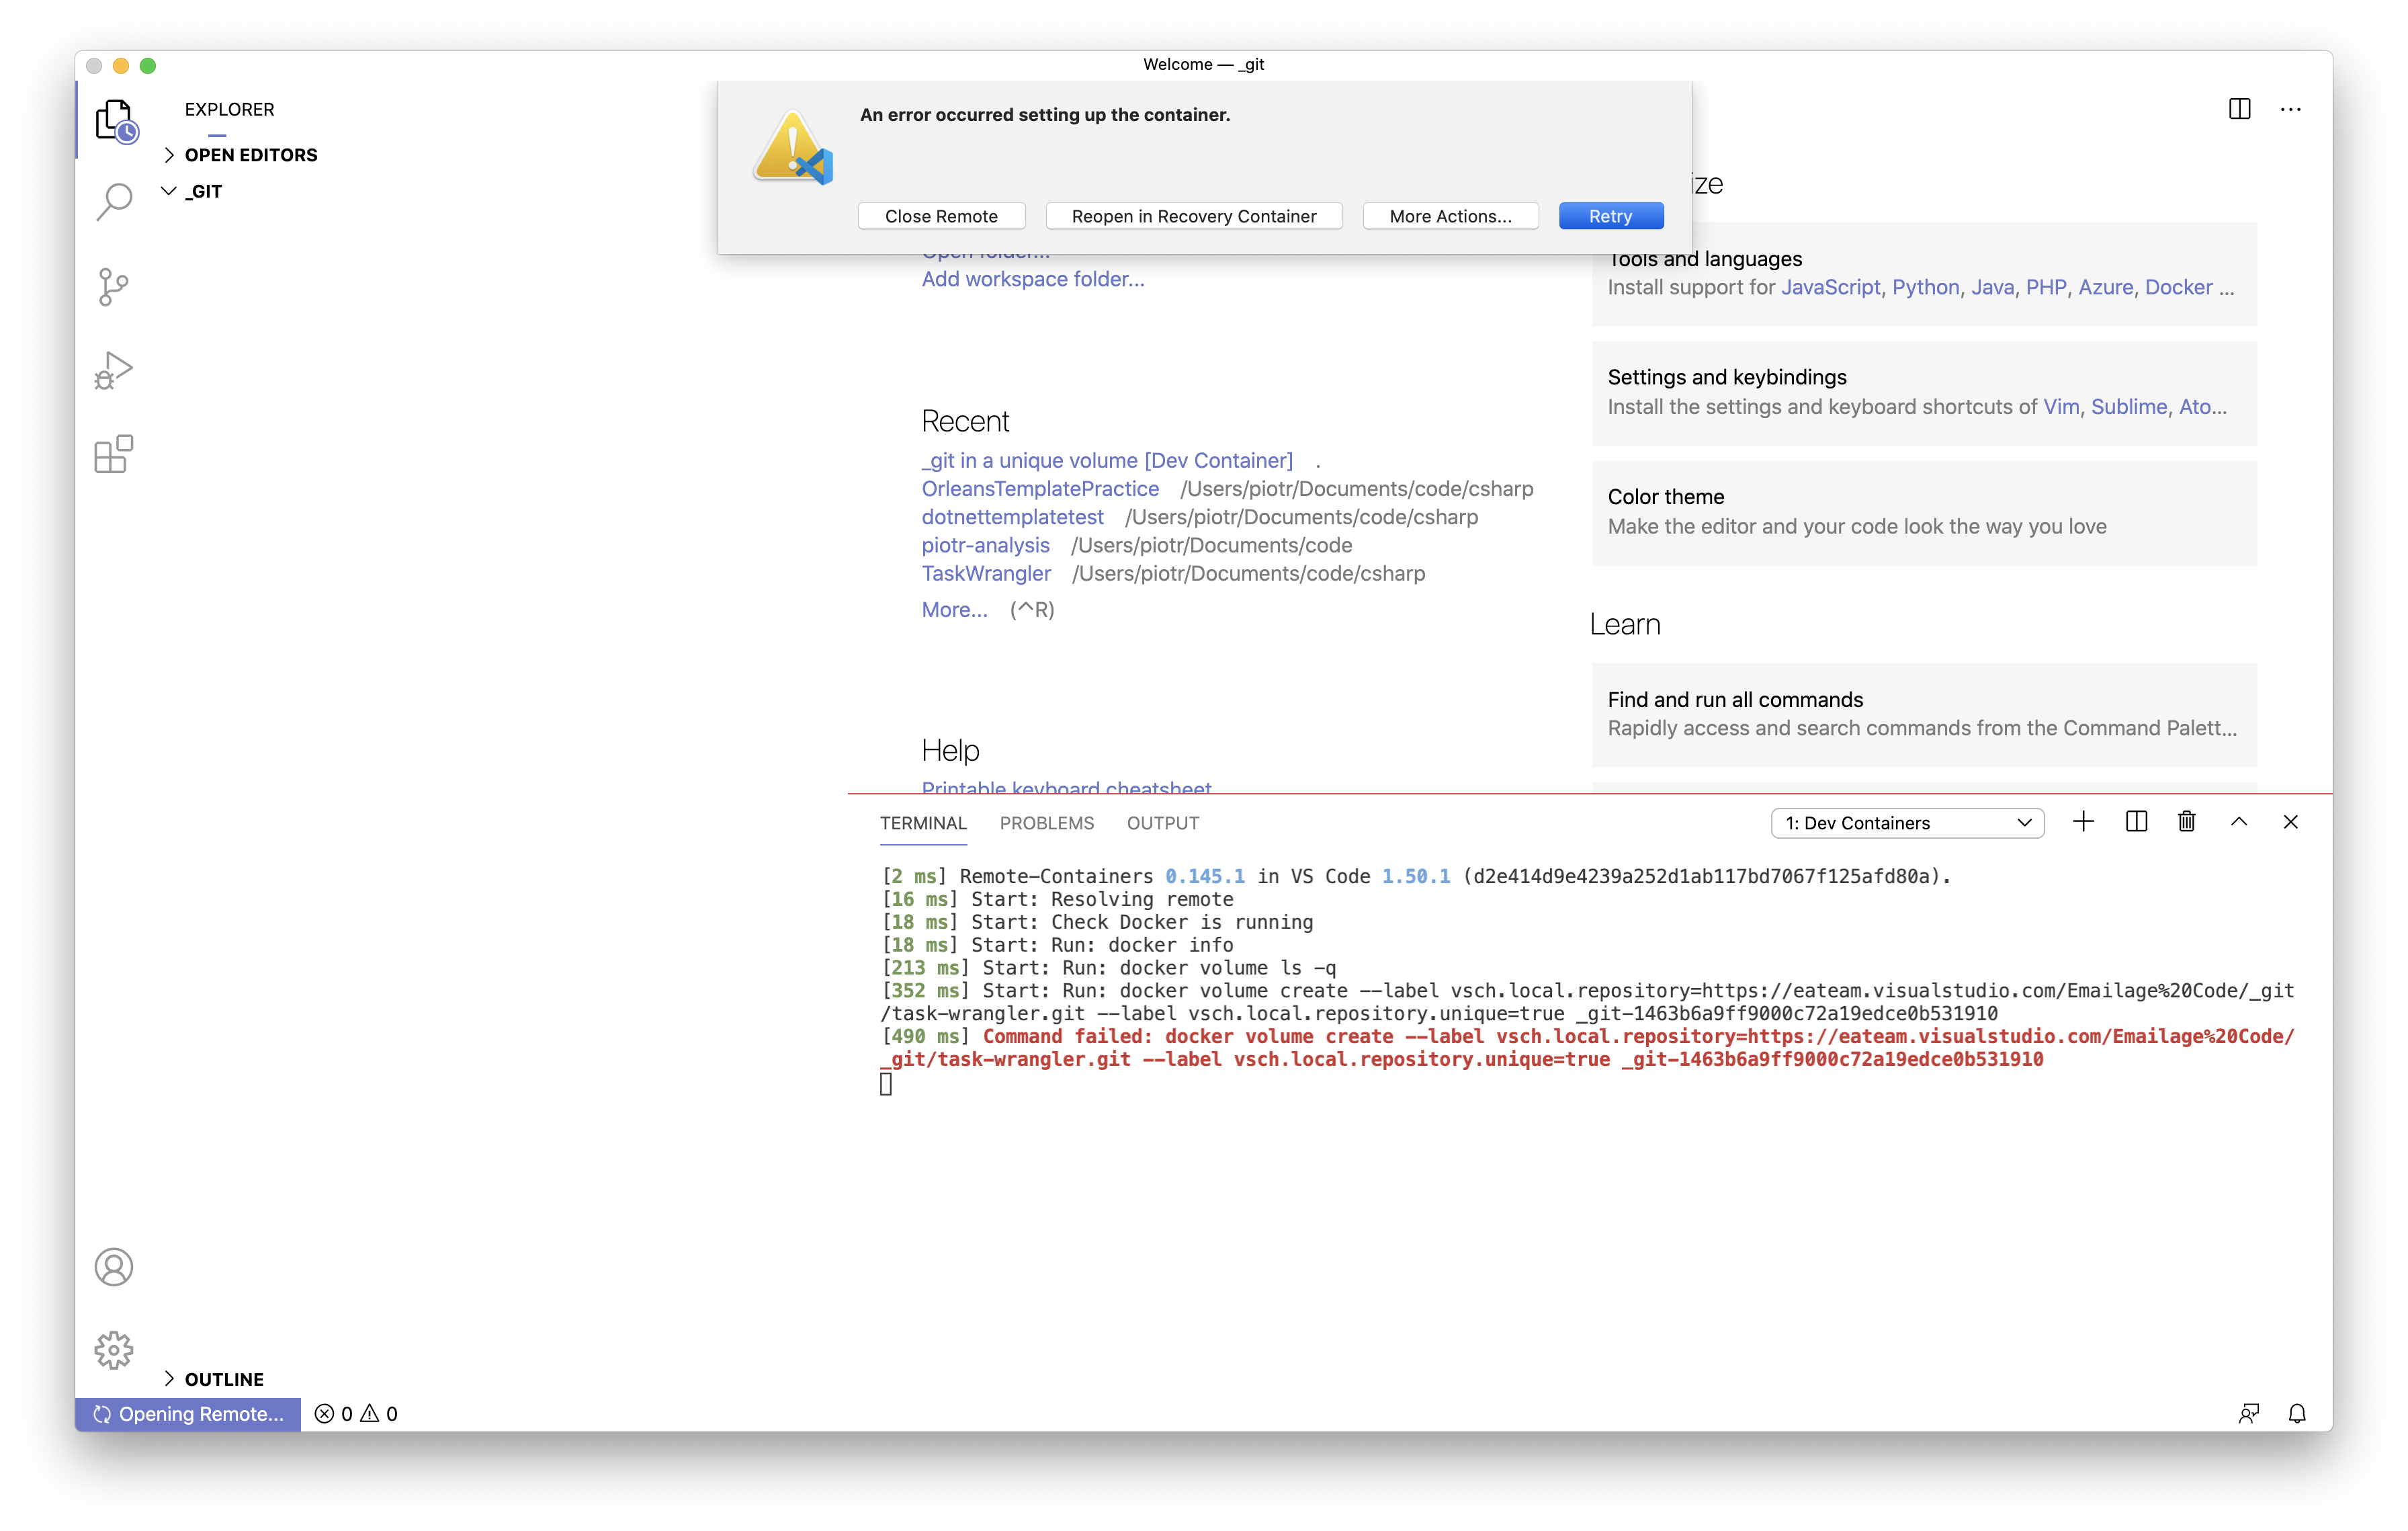This screenshot has width=2408, height=1531.
Task: Maximize the panel with chevron icon
Action: point(2239,822)
